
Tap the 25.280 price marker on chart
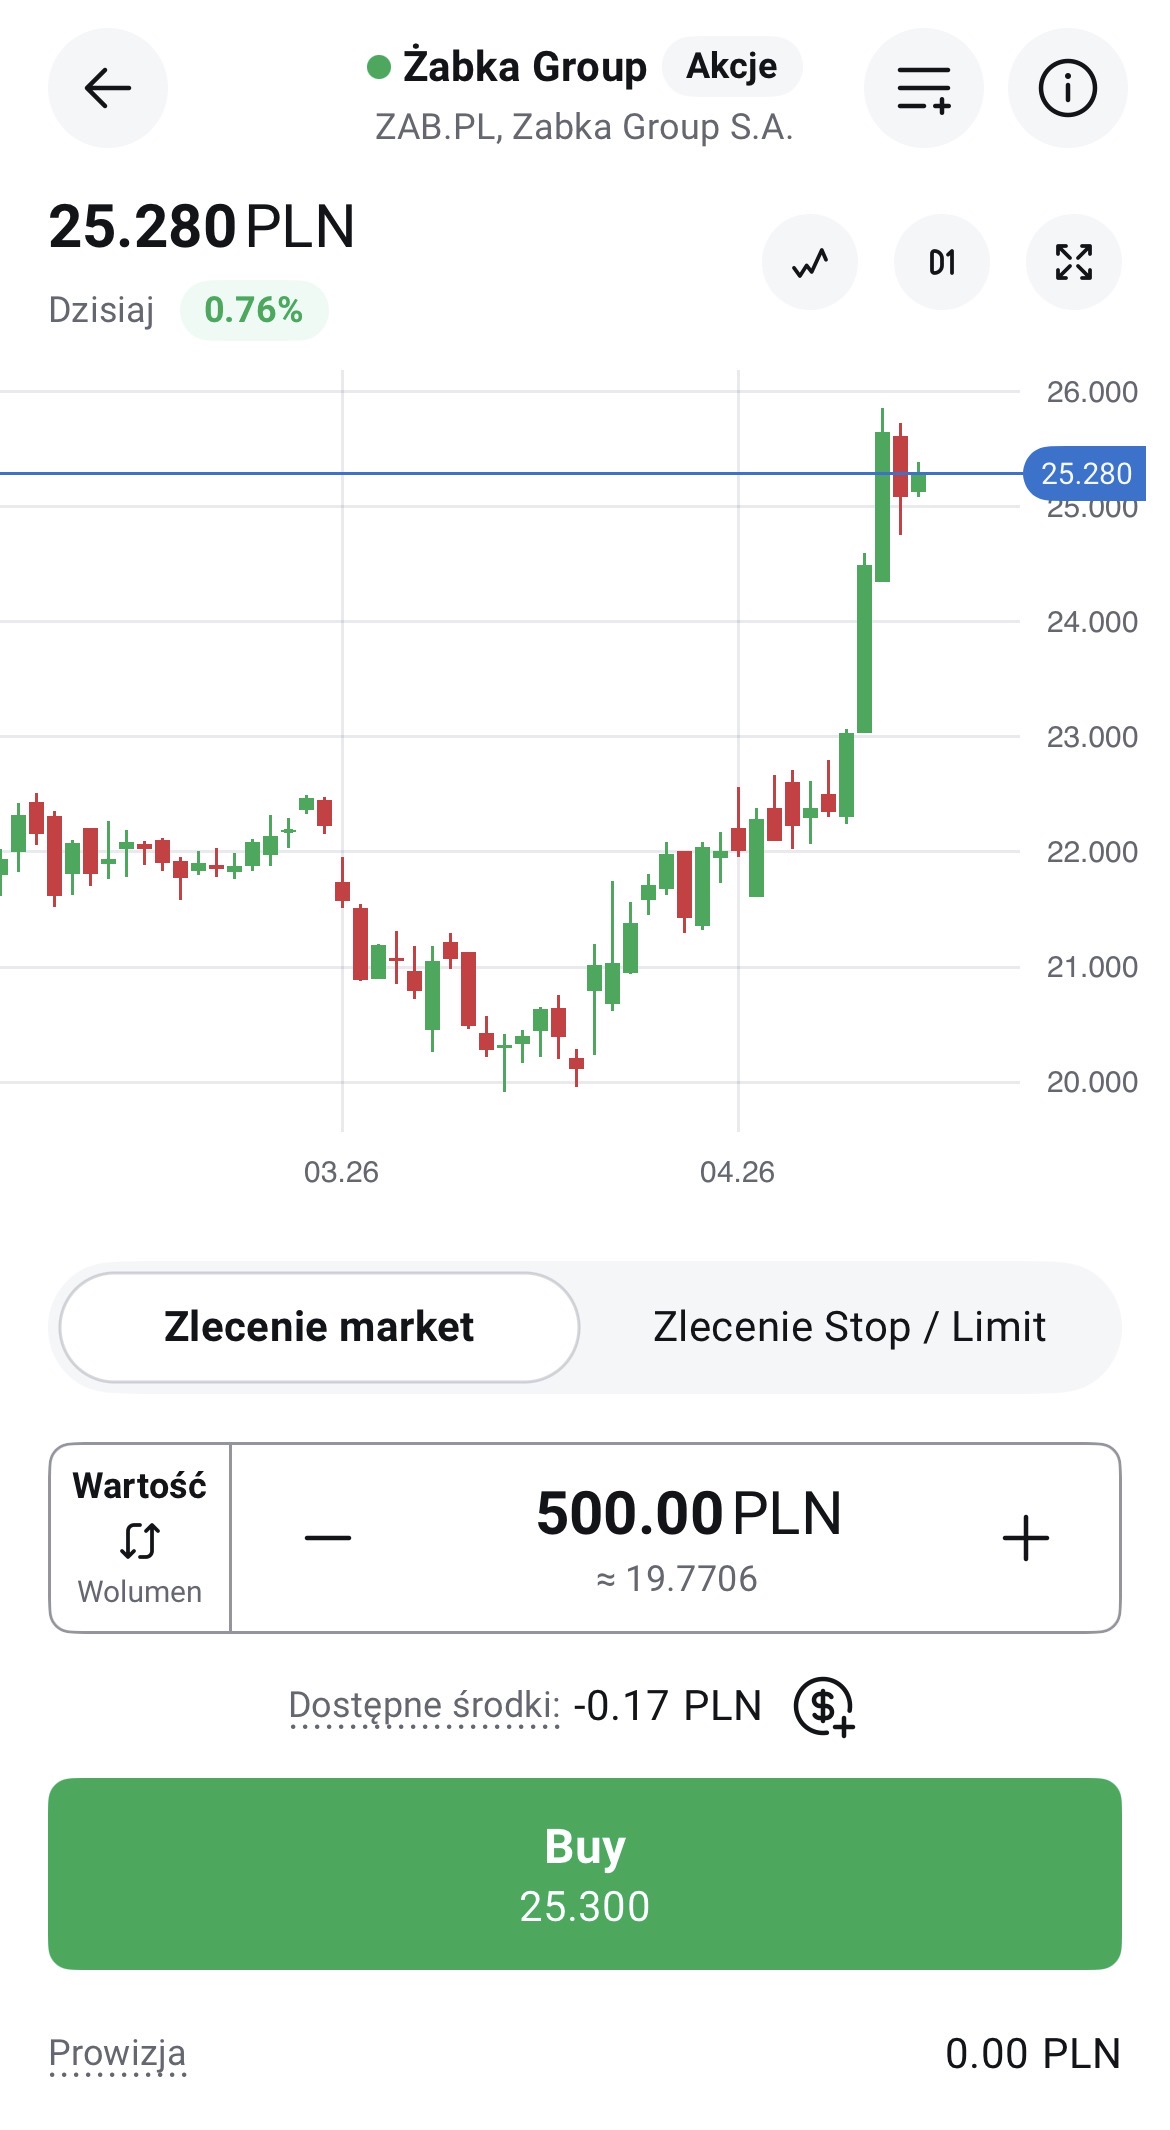tap(1085, 473)
